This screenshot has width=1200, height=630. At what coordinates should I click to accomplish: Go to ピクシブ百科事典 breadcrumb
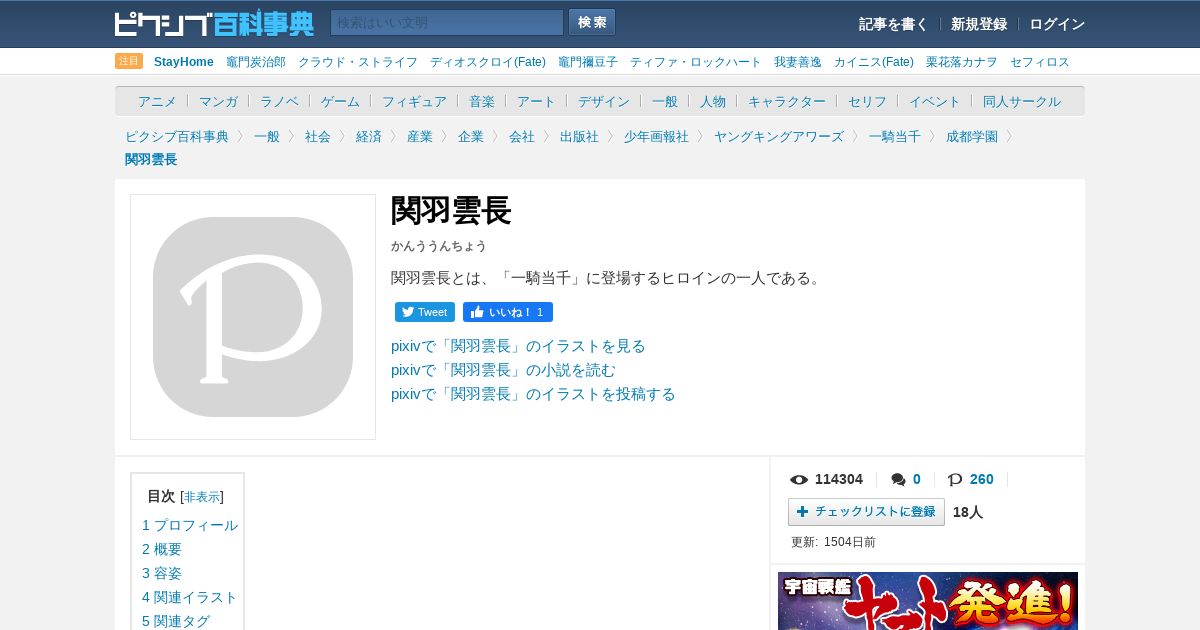pos(177,136)
